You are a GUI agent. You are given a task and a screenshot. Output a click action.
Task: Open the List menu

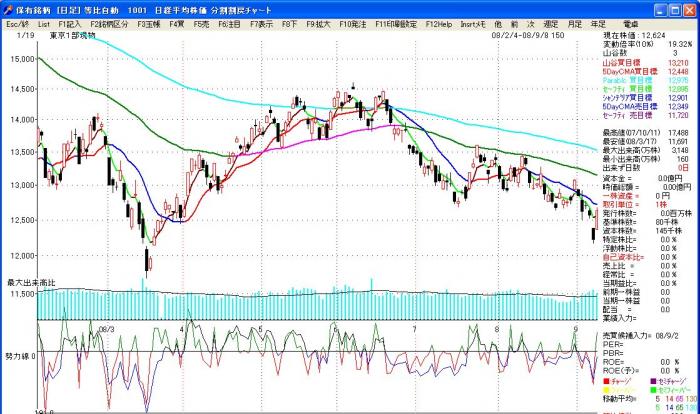tap(44, 25)
